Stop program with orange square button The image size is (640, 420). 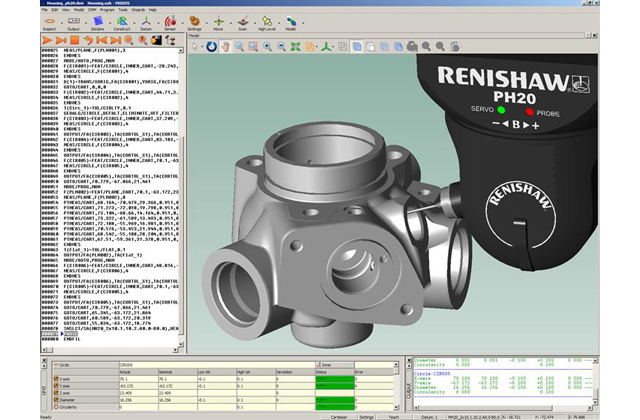74,40
